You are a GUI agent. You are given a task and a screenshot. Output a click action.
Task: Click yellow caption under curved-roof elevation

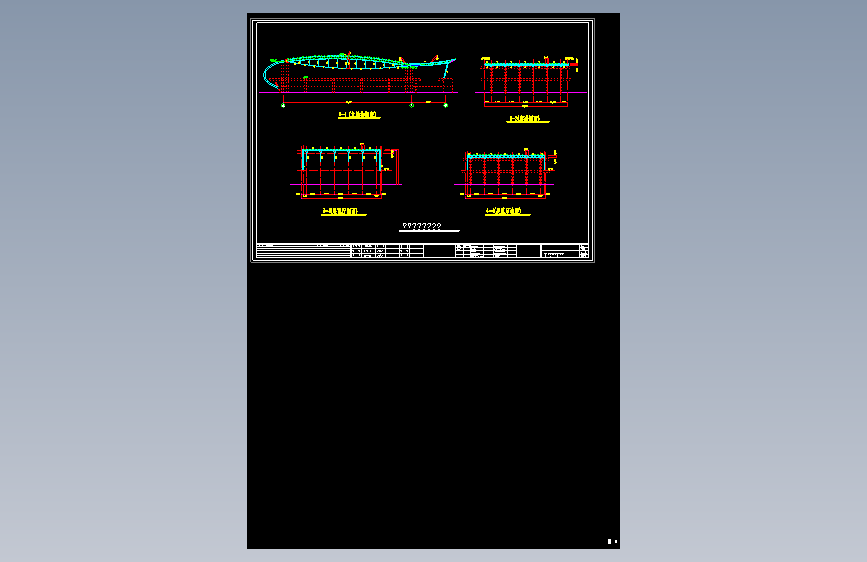pos(359,115)
